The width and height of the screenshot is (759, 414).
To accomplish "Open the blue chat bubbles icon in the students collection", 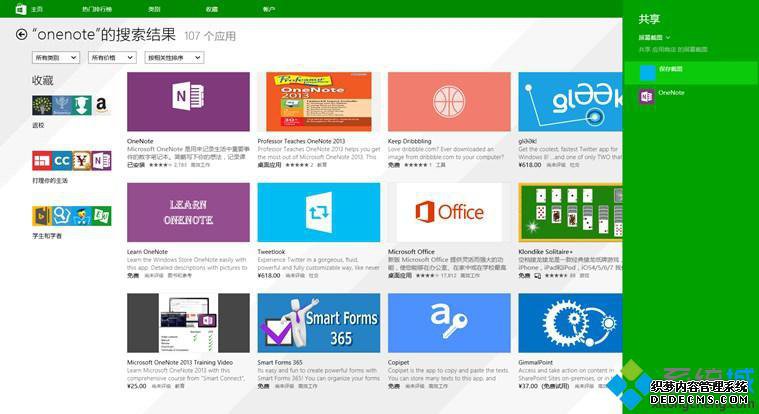I will pos(62,216).
